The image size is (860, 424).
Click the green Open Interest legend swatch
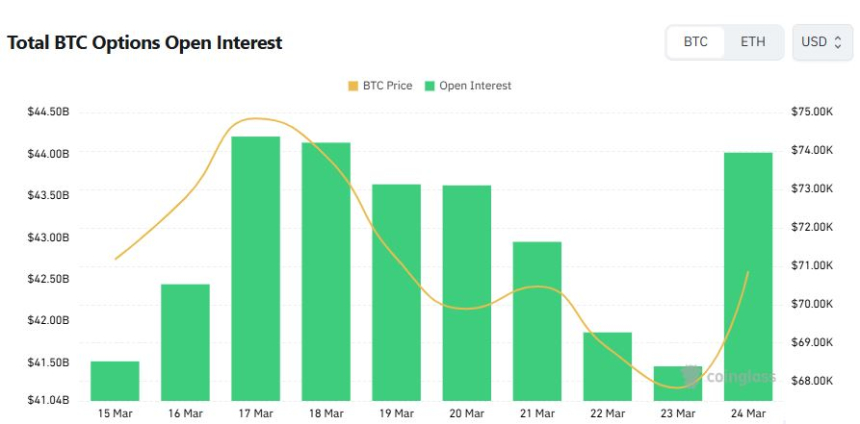point(430,86)
